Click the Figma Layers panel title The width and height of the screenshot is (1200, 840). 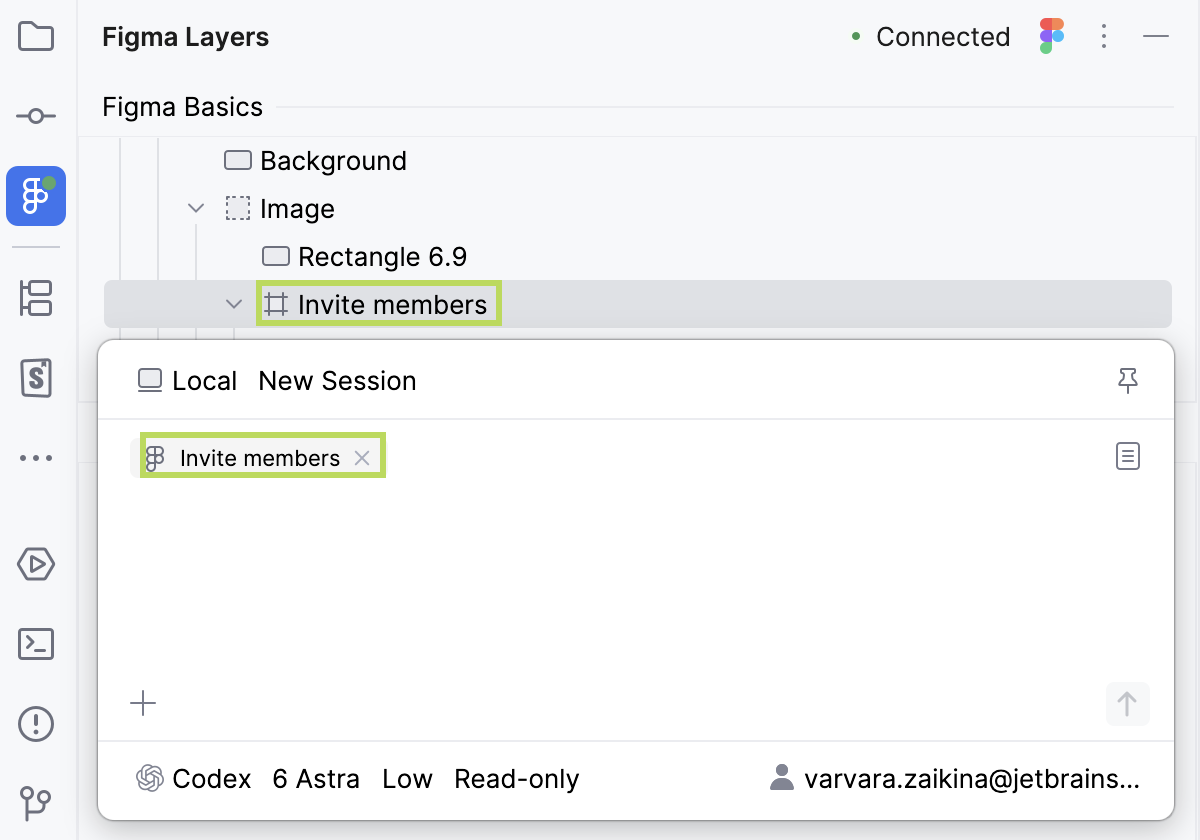point(185,37)
